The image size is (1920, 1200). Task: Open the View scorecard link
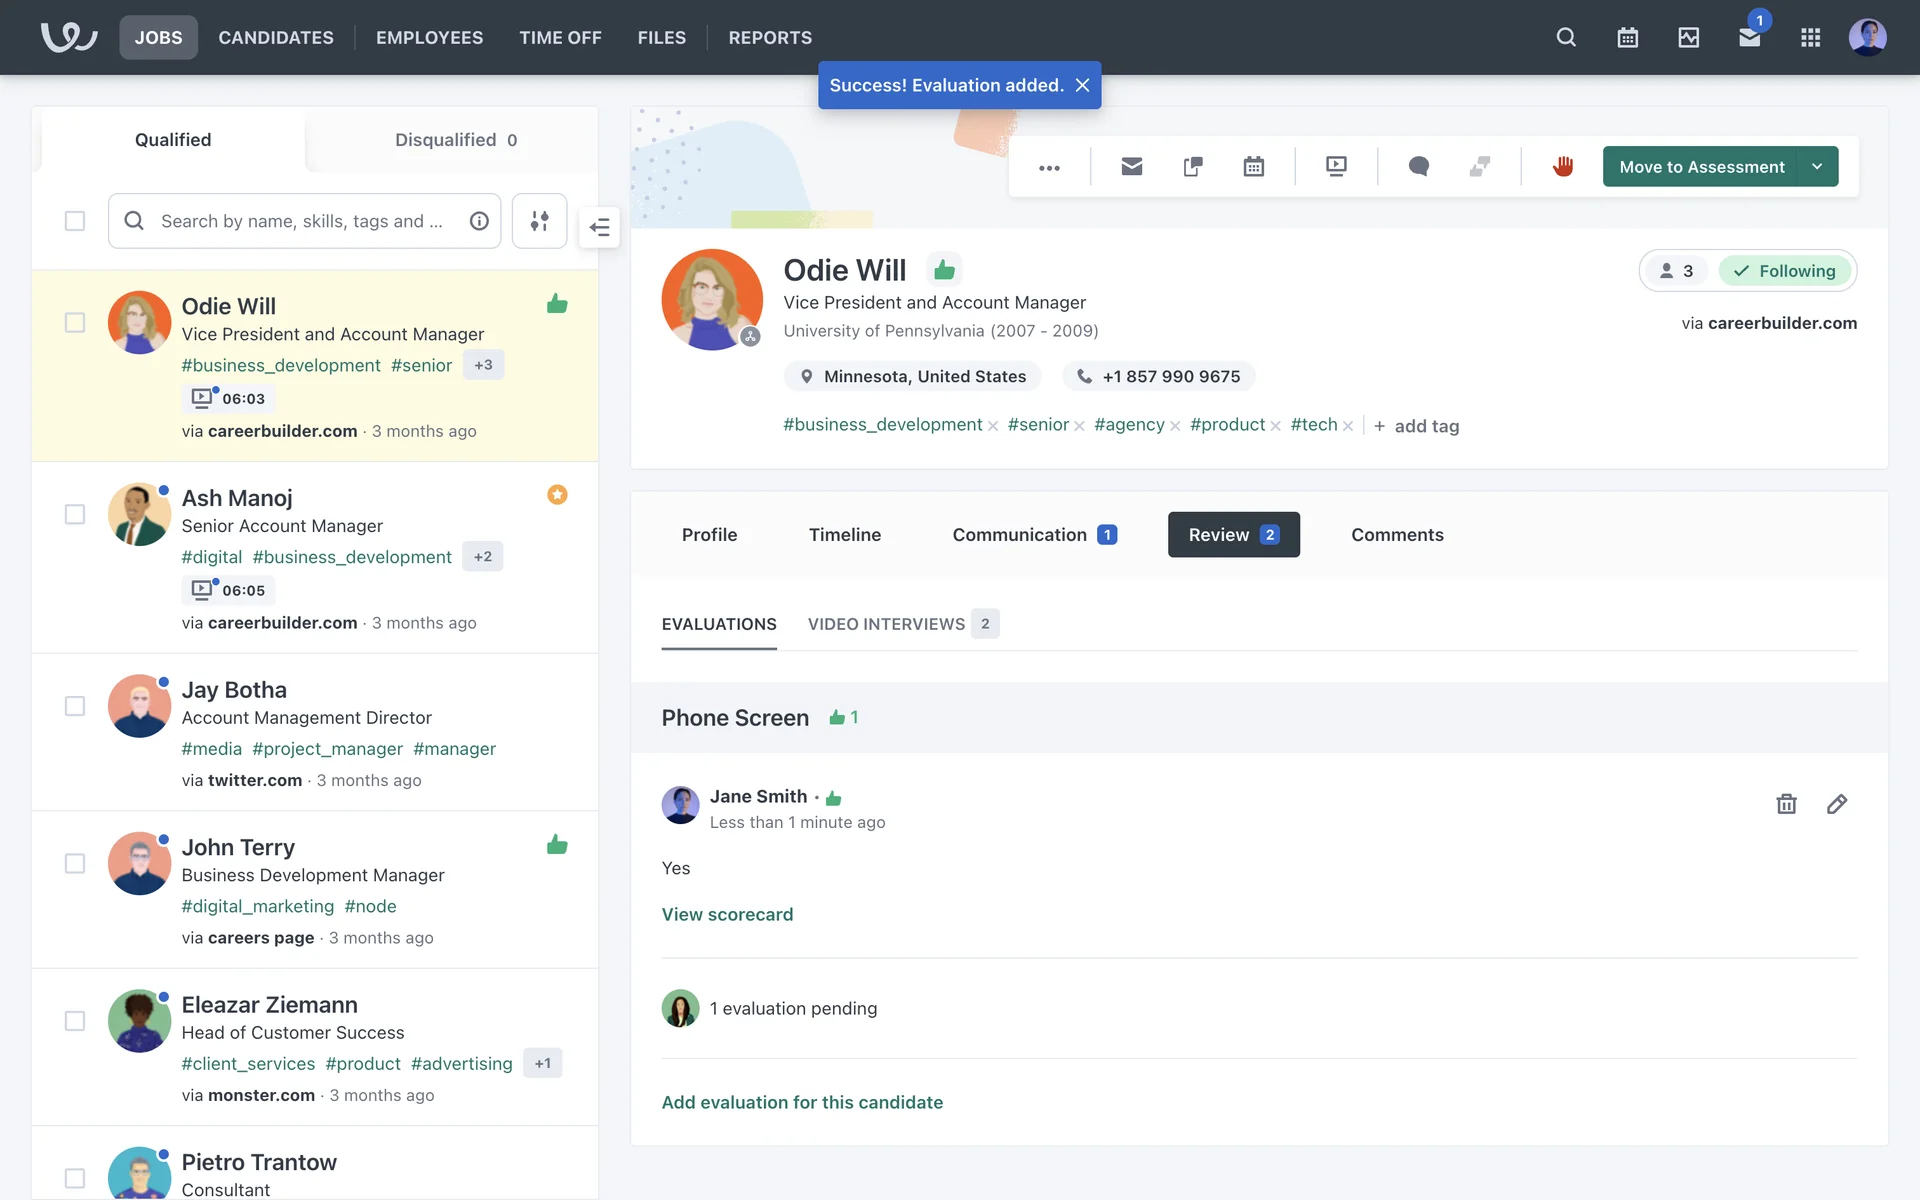point(727,914)
